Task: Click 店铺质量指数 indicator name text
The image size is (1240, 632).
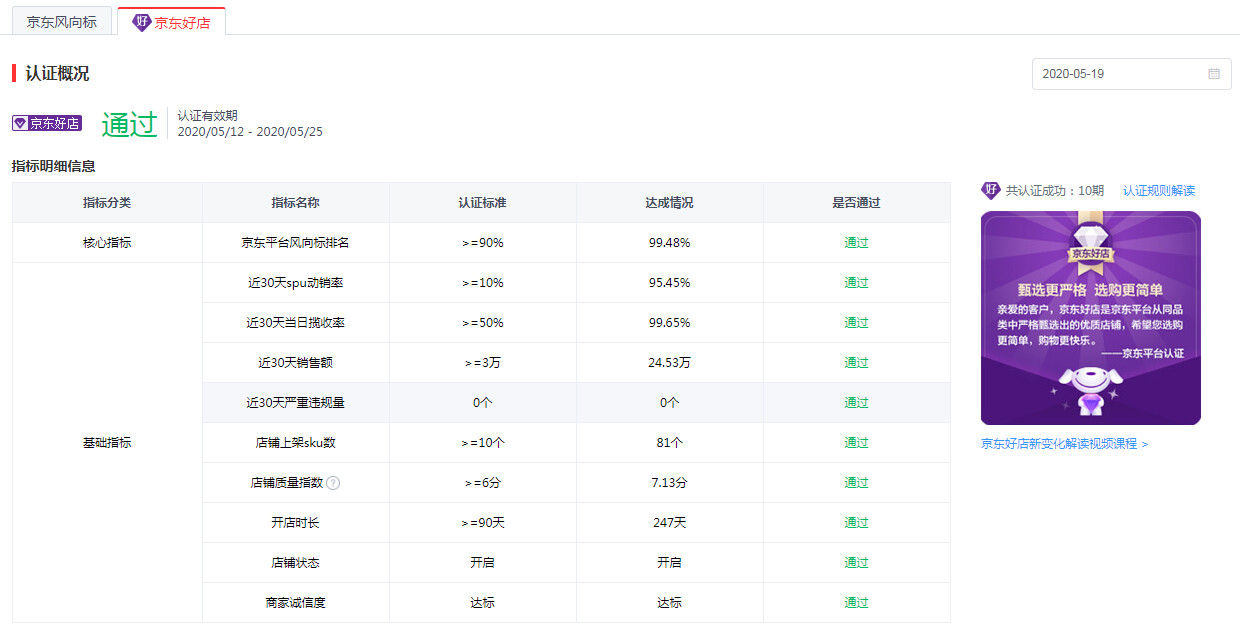Action: [287, 483]
